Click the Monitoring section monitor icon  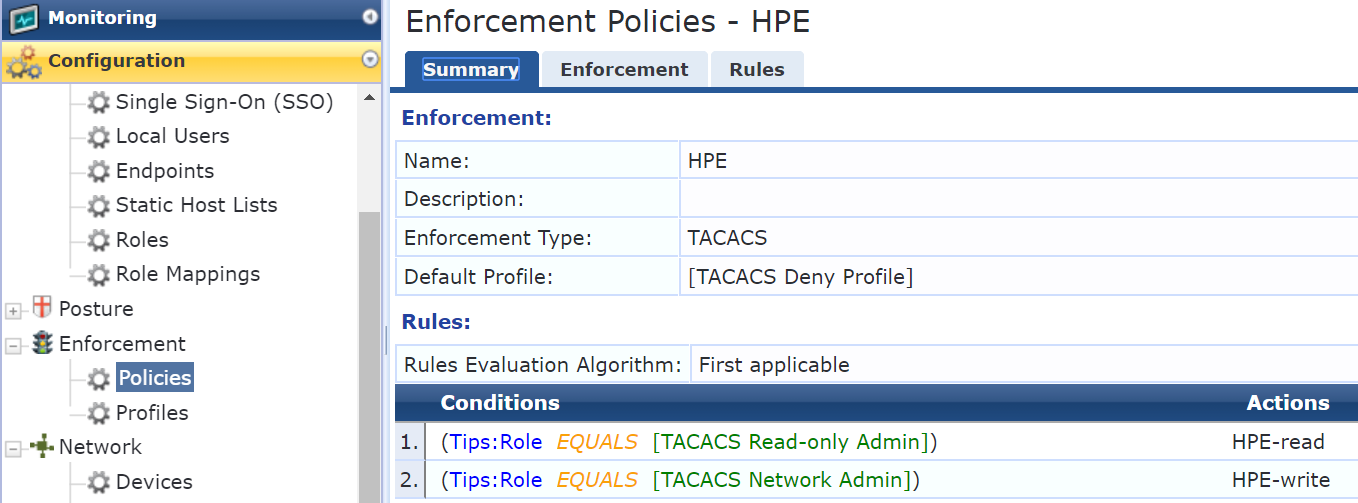[24, 18]
